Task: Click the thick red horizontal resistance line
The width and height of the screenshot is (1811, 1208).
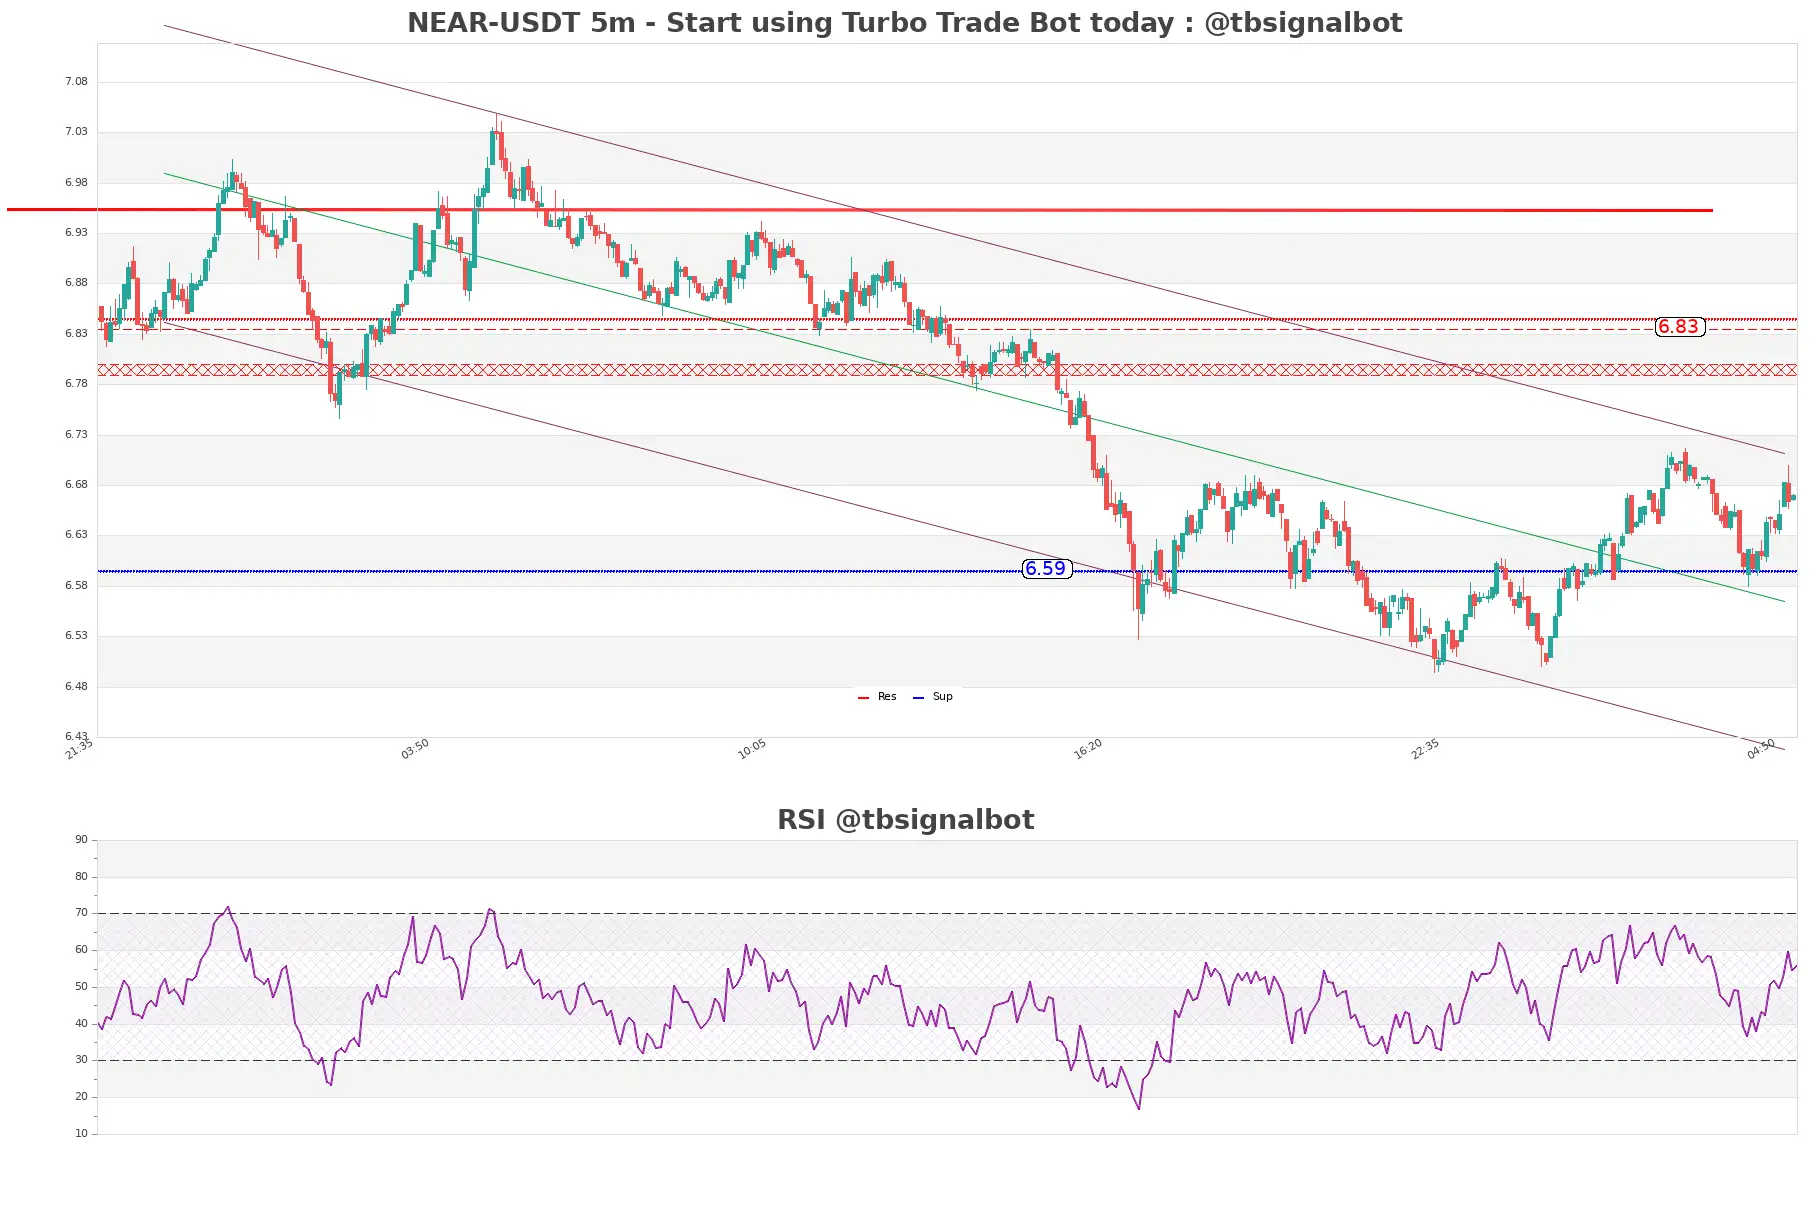Action: point(860,210)
